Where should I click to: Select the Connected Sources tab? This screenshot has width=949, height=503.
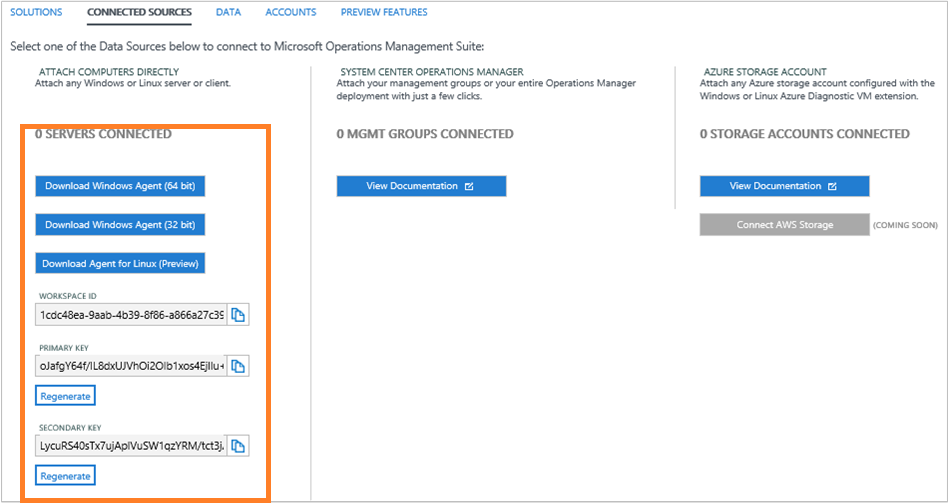click(139, 13)
